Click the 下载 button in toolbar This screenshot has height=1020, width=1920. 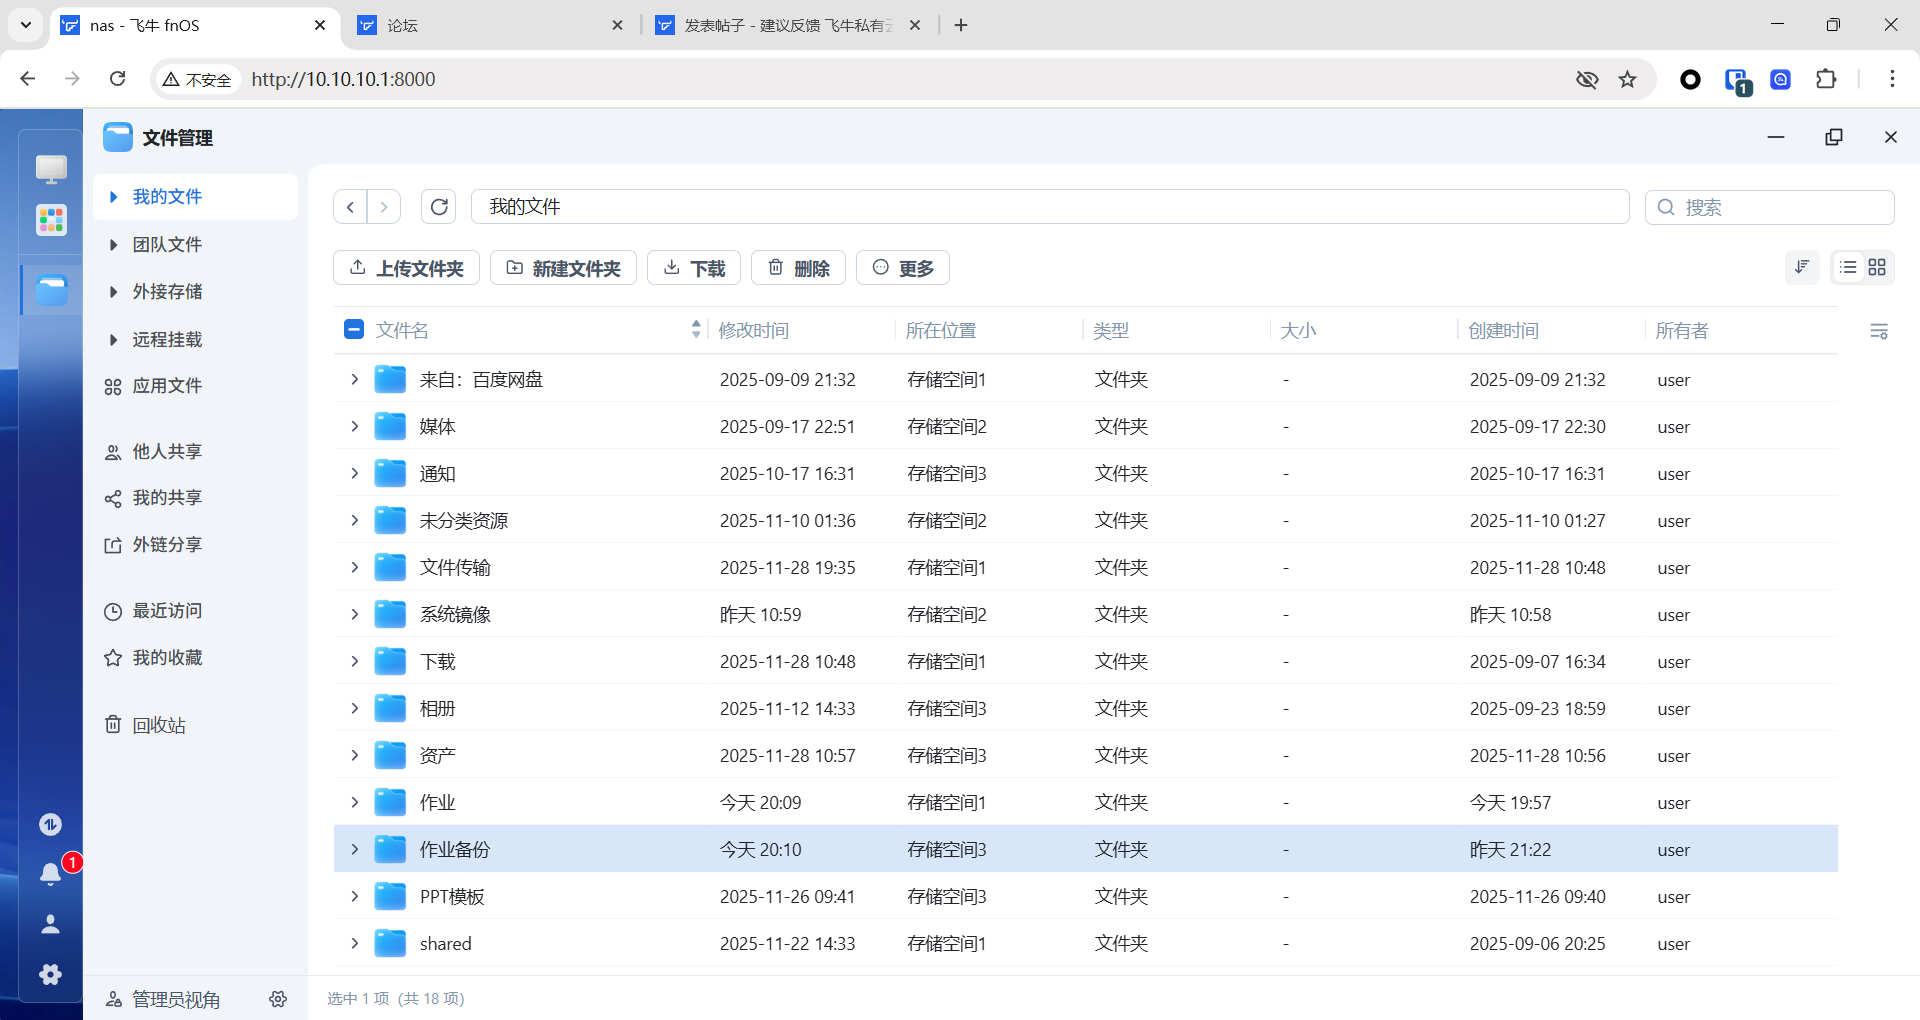pos(693,267)
